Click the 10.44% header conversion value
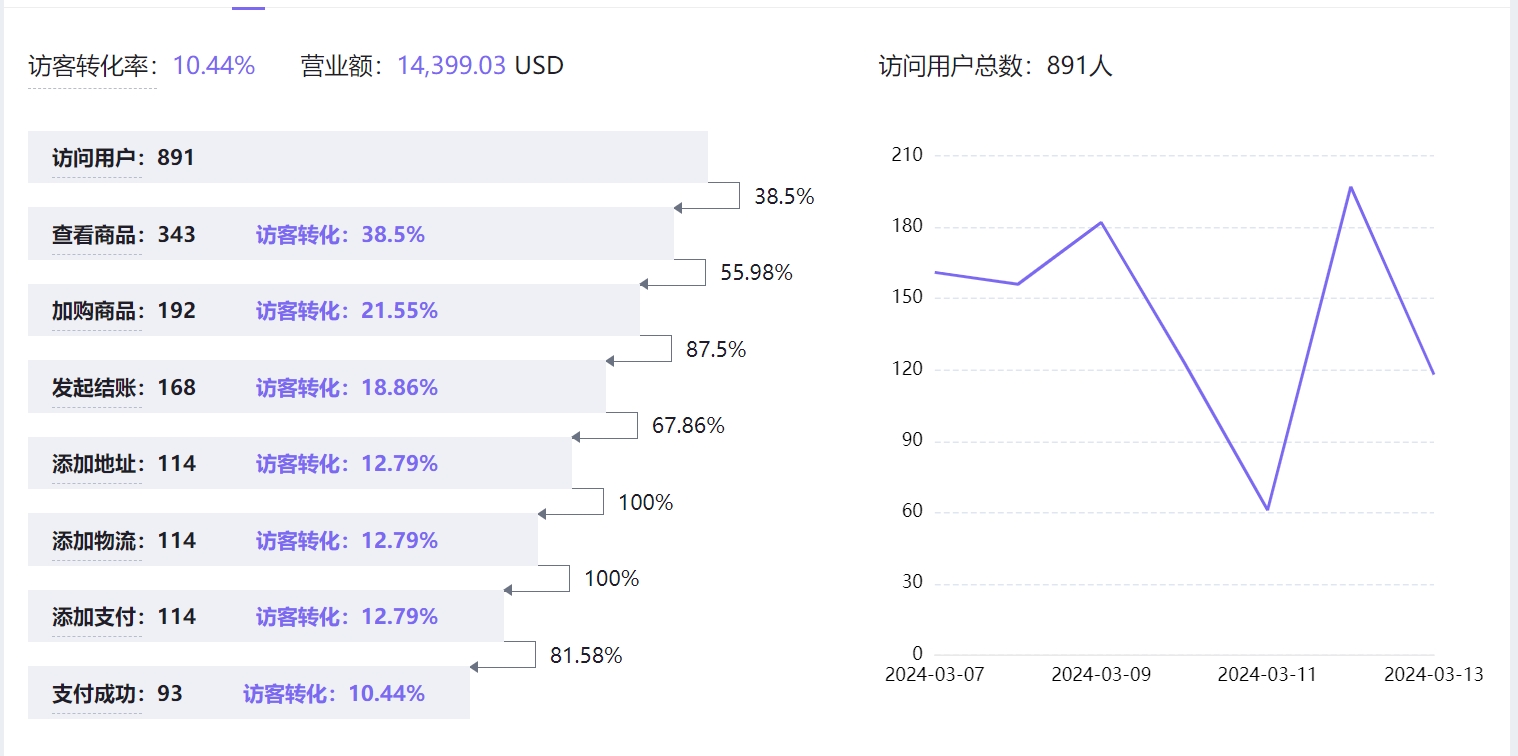The width and height of the screenshot is (1518, 756). (214, 66)
